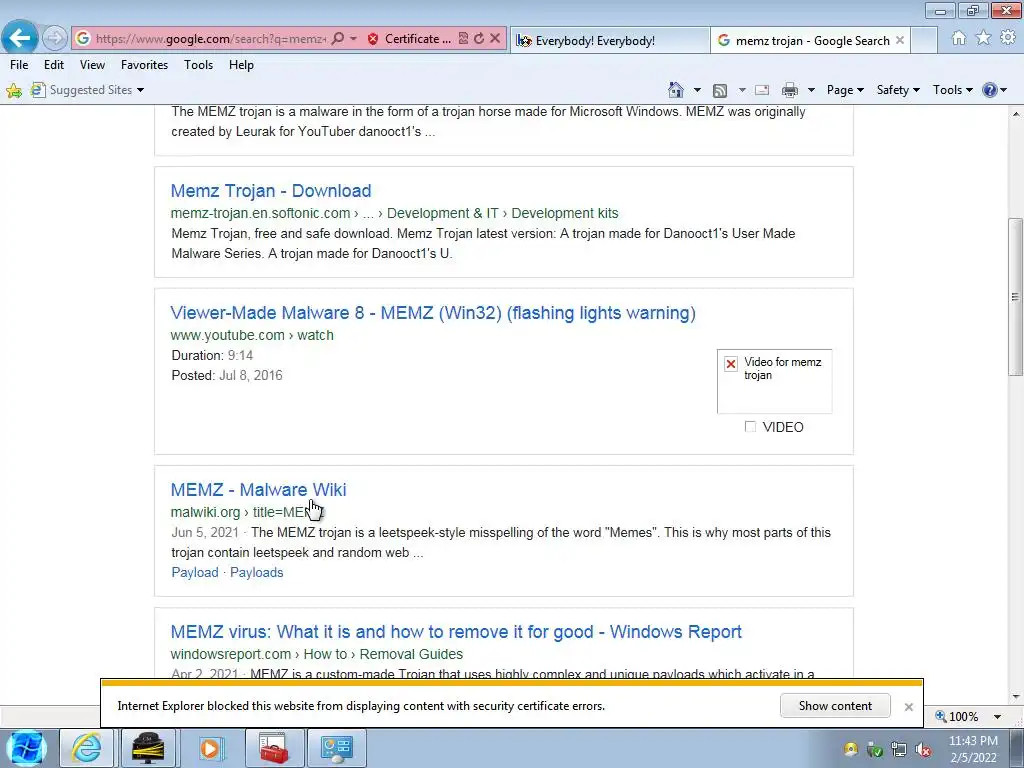Image resolution: width=1024 pixels, height=768 pixels.
Task: Click the magnifier search icon in address bar
Action: (338, 39)
